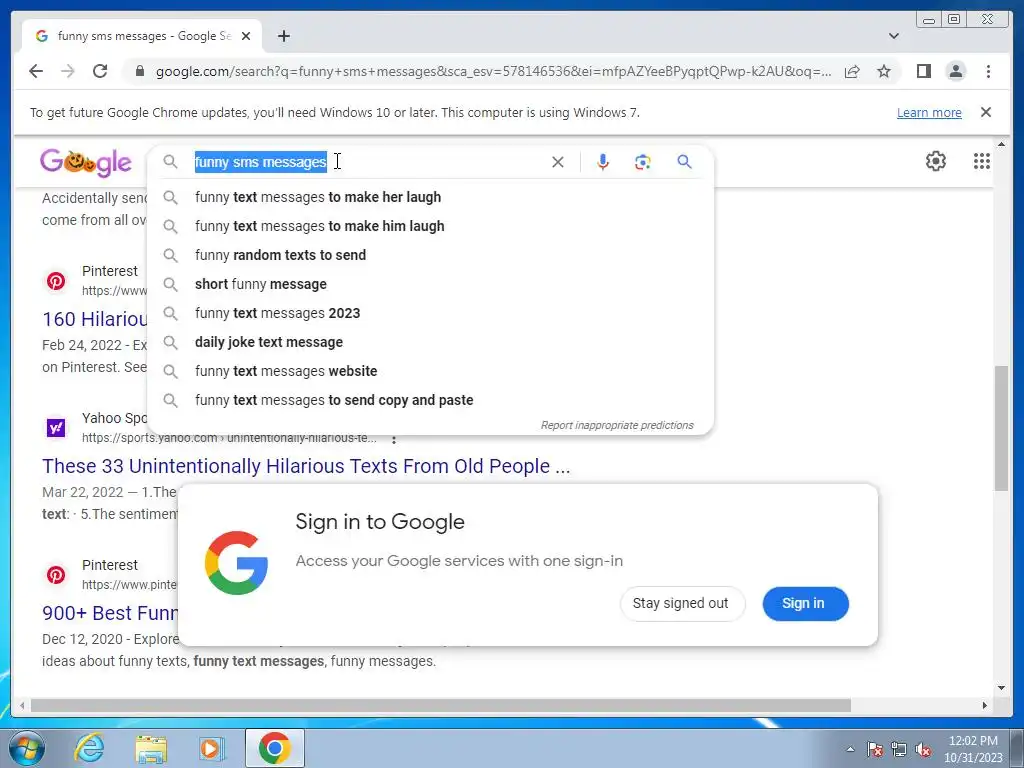
Task: Choose suggestion 'funny random texts to send'
Action: pos(431,255)
